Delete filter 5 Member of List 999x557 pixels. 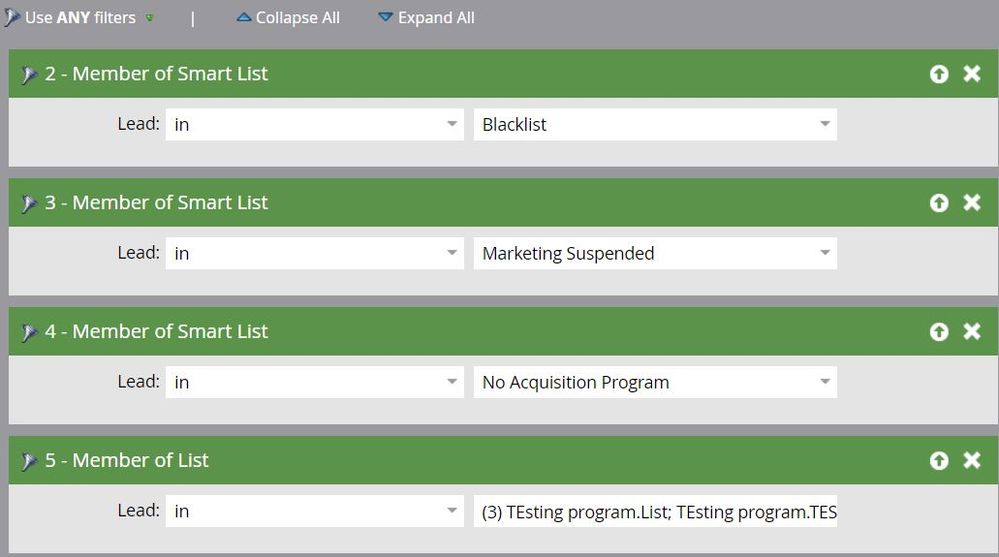[x=972, y=460]
